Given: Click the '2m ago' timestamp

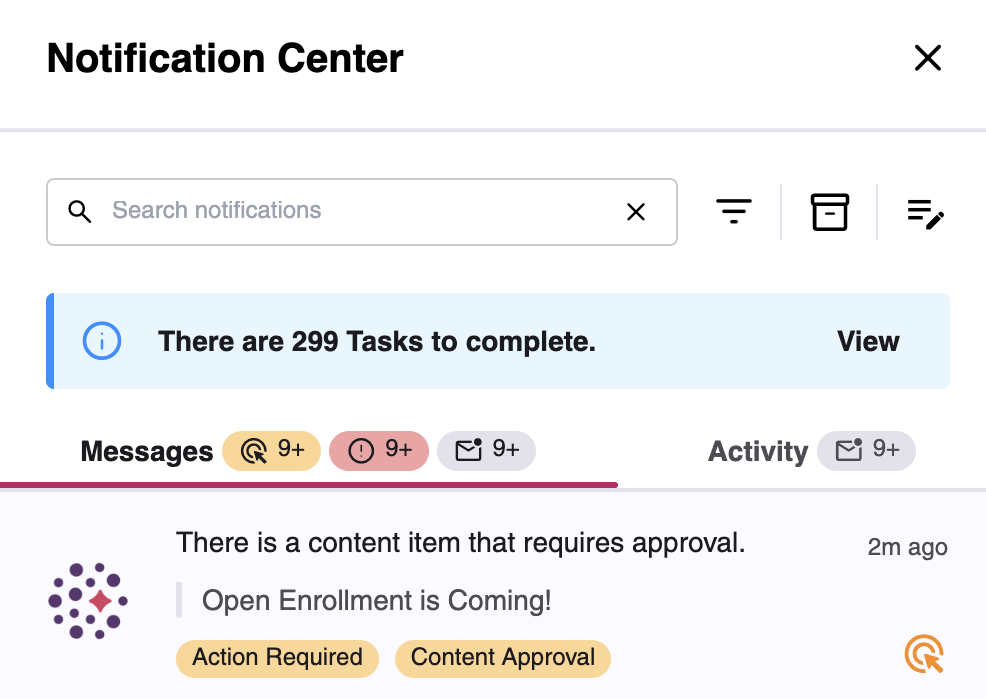Looking at the screenshot, I should tap(907, 547).
